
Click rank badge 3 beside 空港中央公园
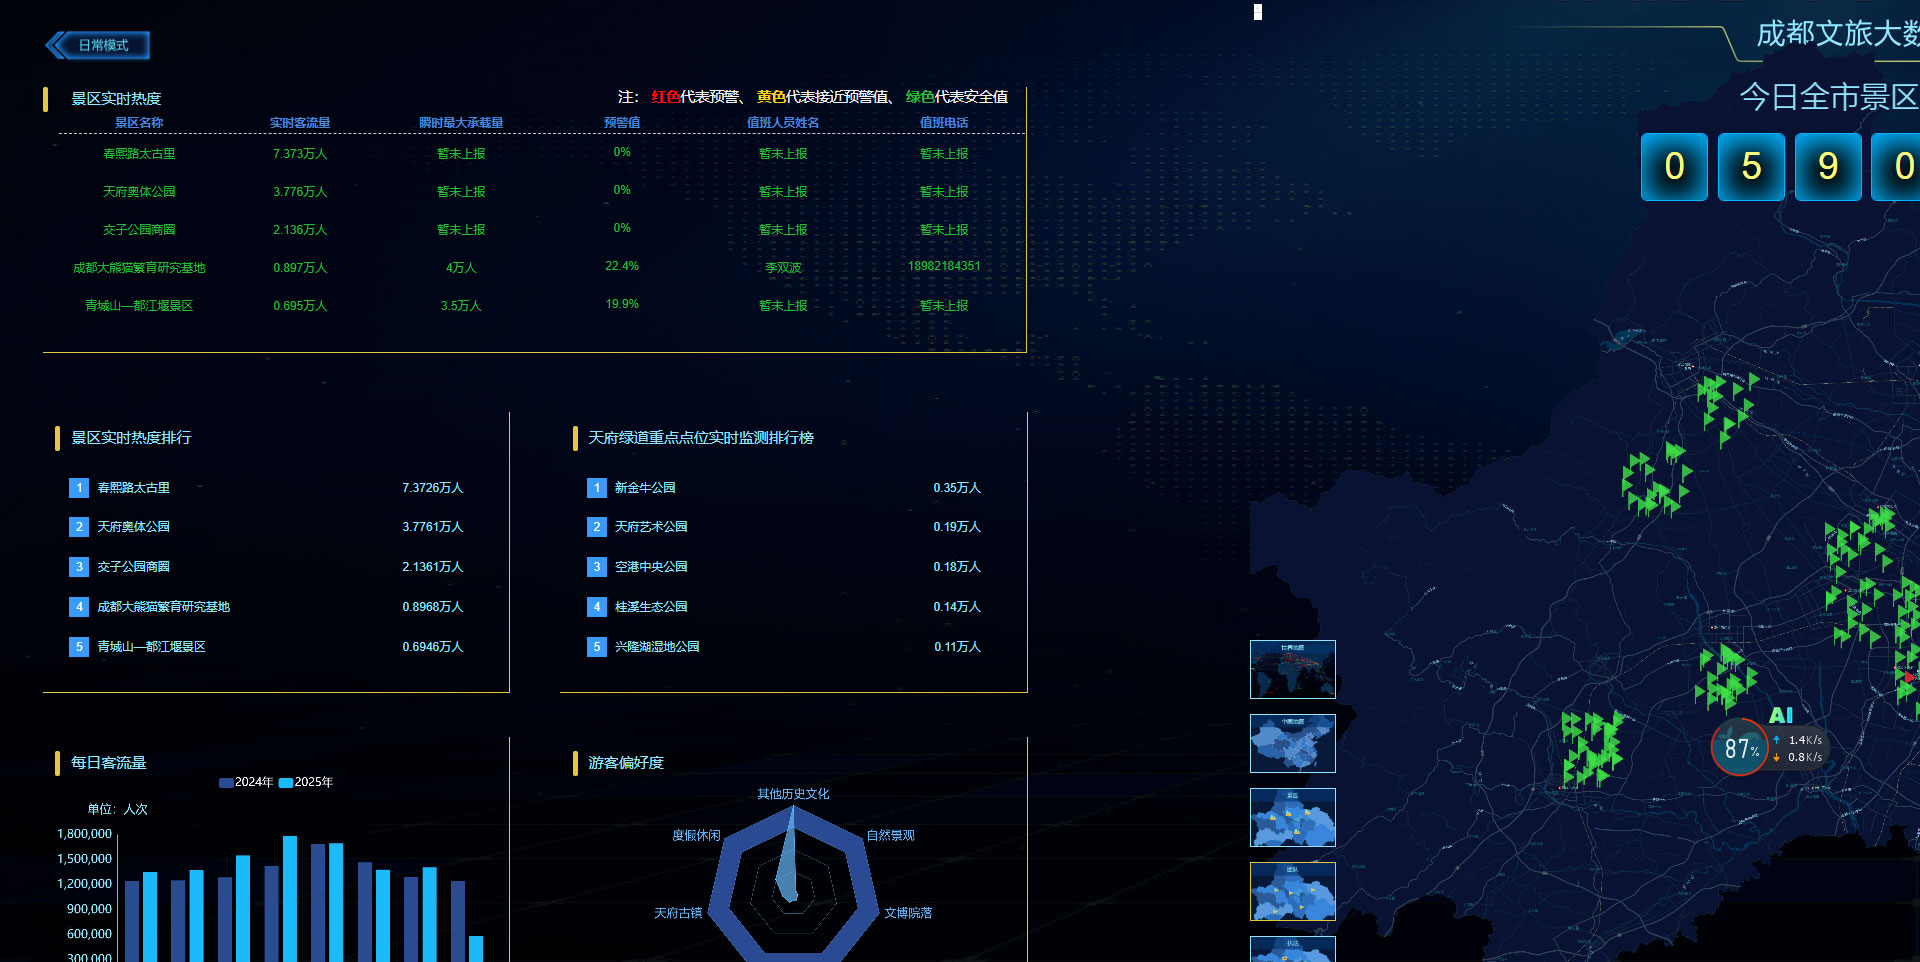tap(597, 567)
